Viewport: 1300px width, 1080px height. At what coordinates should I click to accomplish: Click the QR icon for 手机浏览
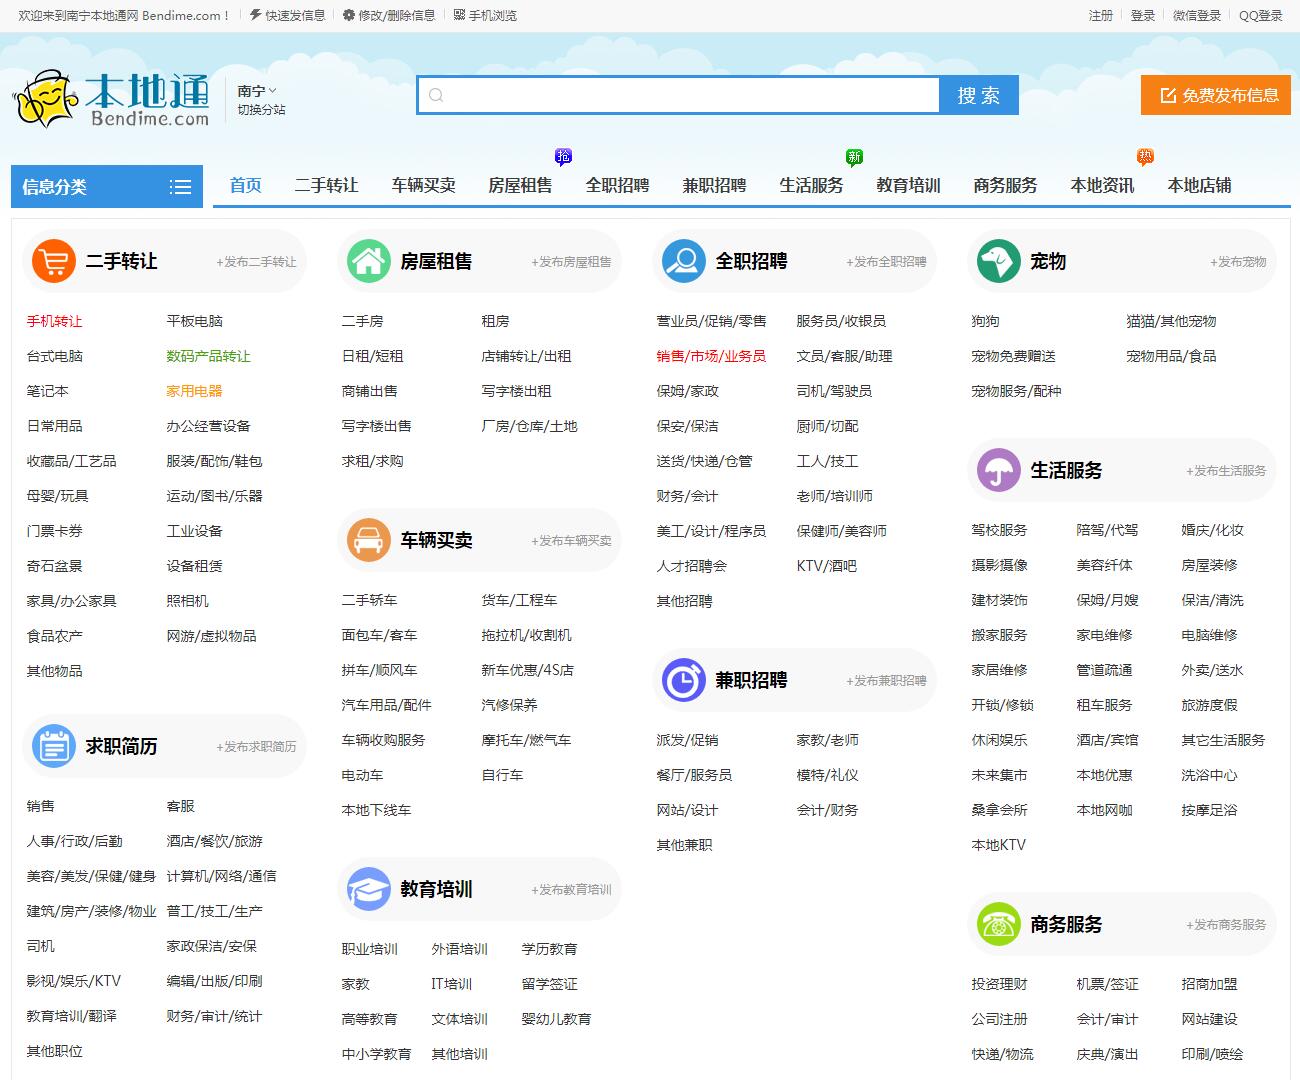tap(459, 15)
